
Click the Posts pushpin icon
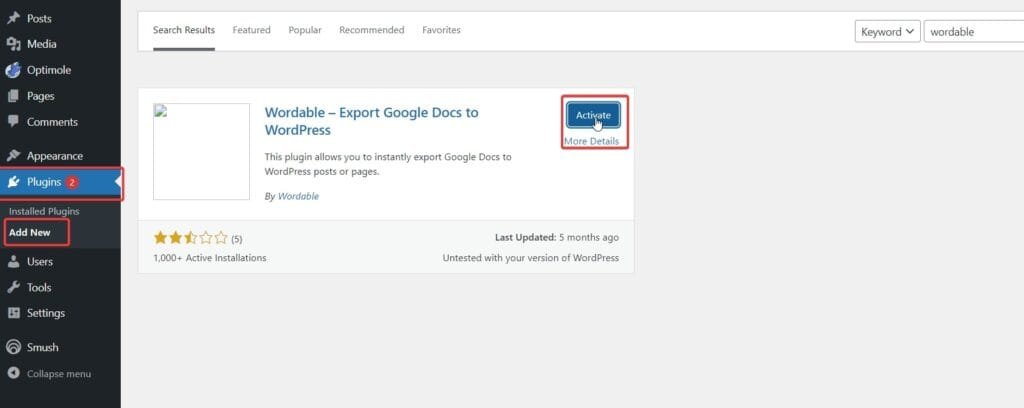pos(13,18)
